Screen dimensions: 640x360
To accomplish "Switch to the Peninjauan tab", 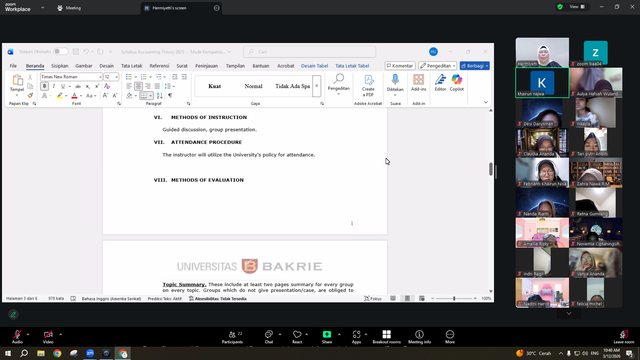I will click(x=206, y=66).
